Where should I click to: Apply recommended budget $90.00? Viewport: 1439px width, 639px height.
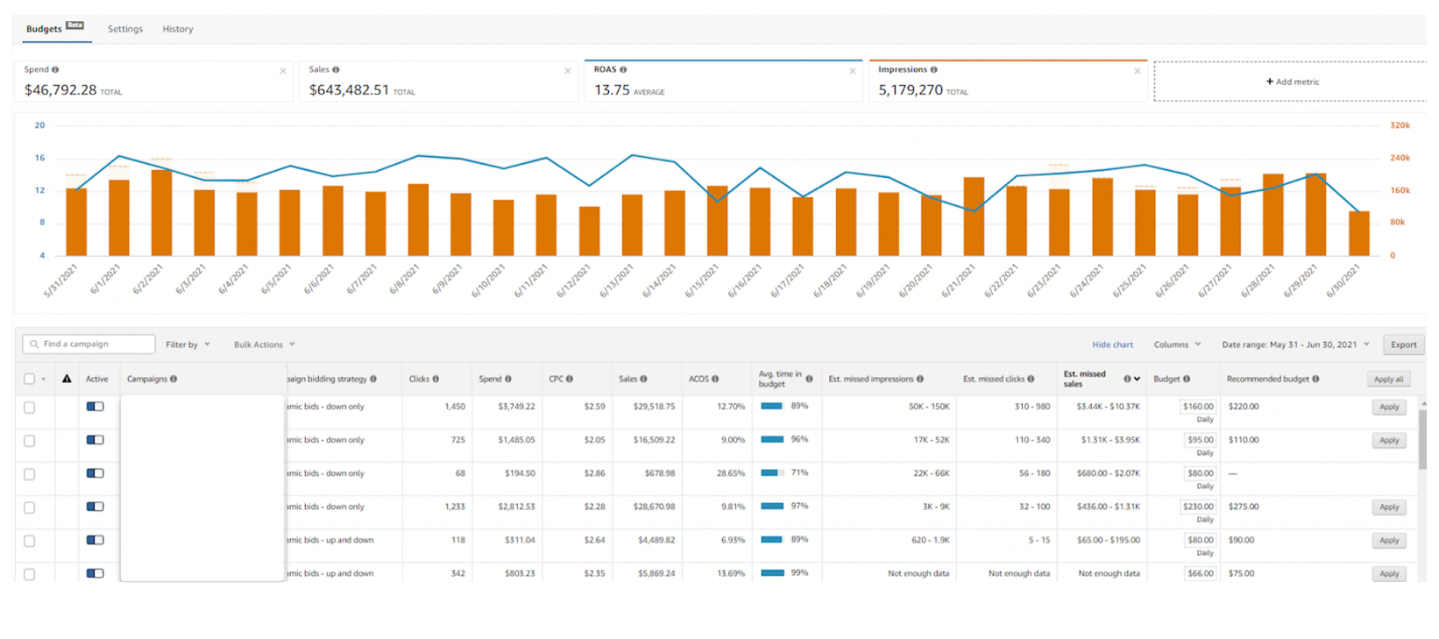[1389, 540]
